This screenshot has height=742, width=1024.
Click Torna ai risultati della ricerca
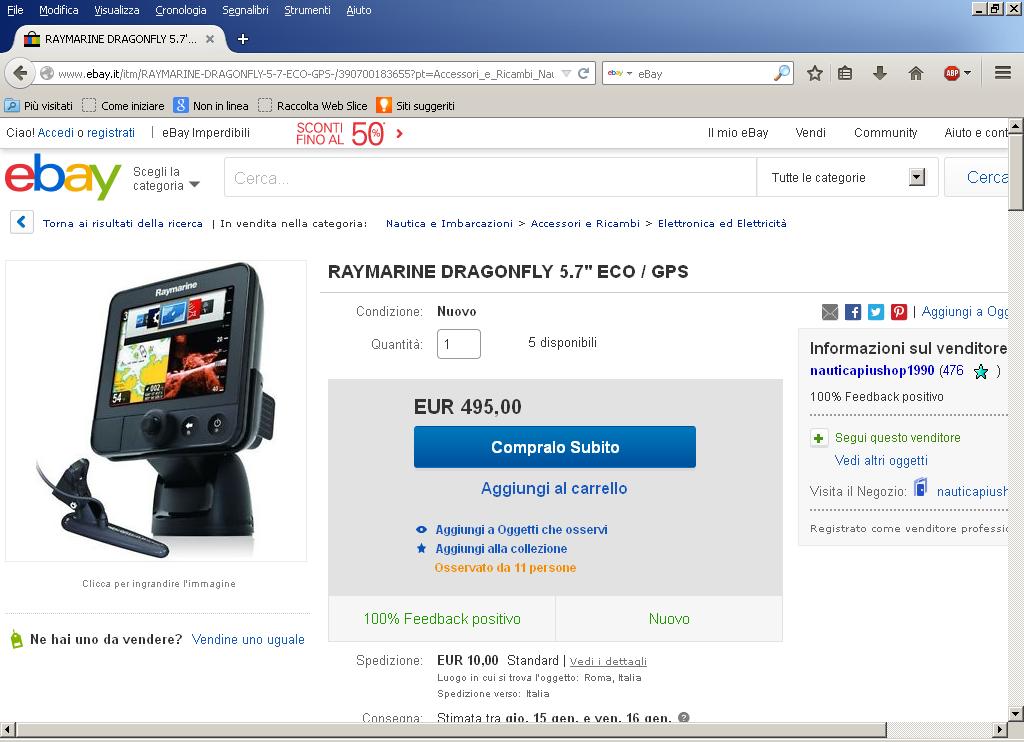point(123,223)
